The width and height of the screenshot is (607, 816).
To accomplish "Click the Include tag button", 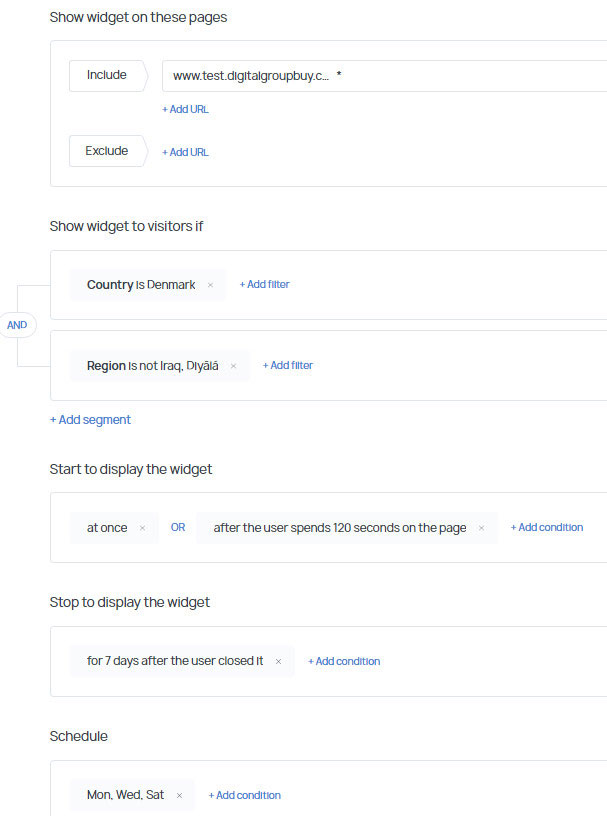I will (107, 75).
